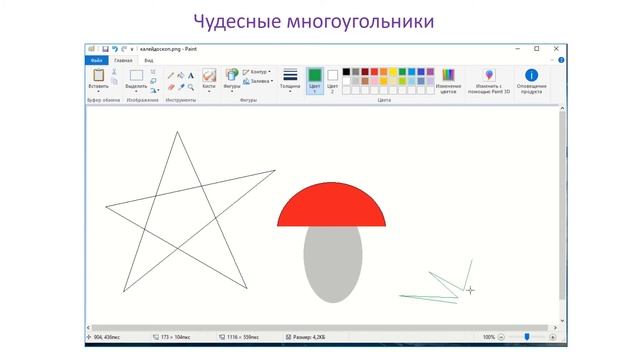The image size is (640, 360).
Task: Pick the red color swatch
Action: (374, 72)
